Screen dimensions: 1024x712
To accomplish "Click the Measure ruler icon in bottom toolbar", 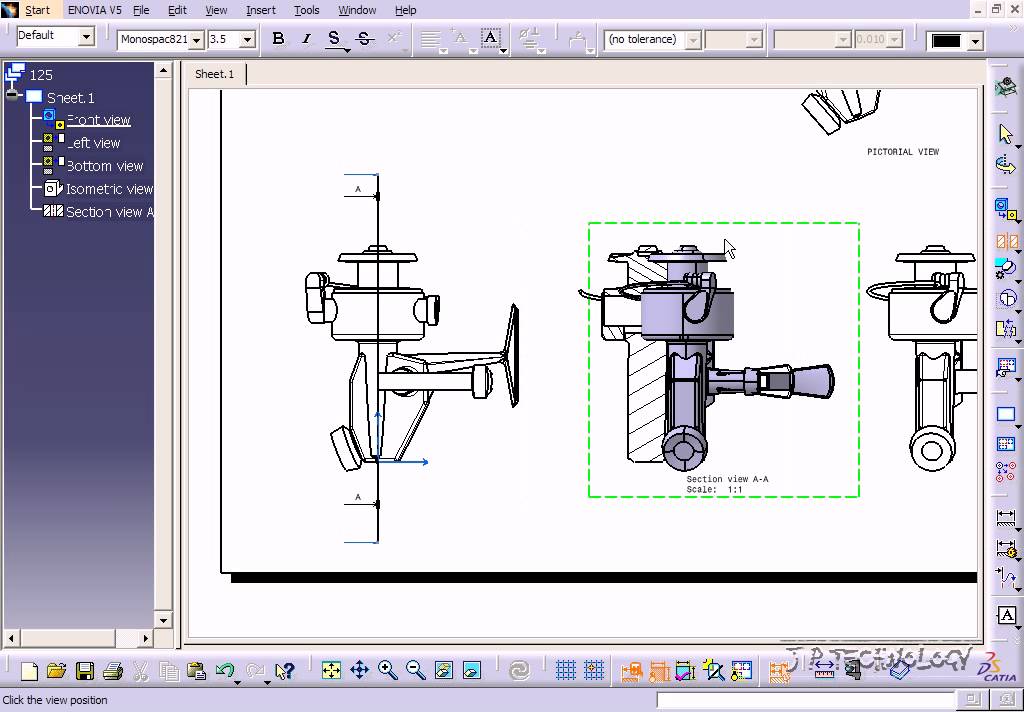I will click(x=825, y=670).
